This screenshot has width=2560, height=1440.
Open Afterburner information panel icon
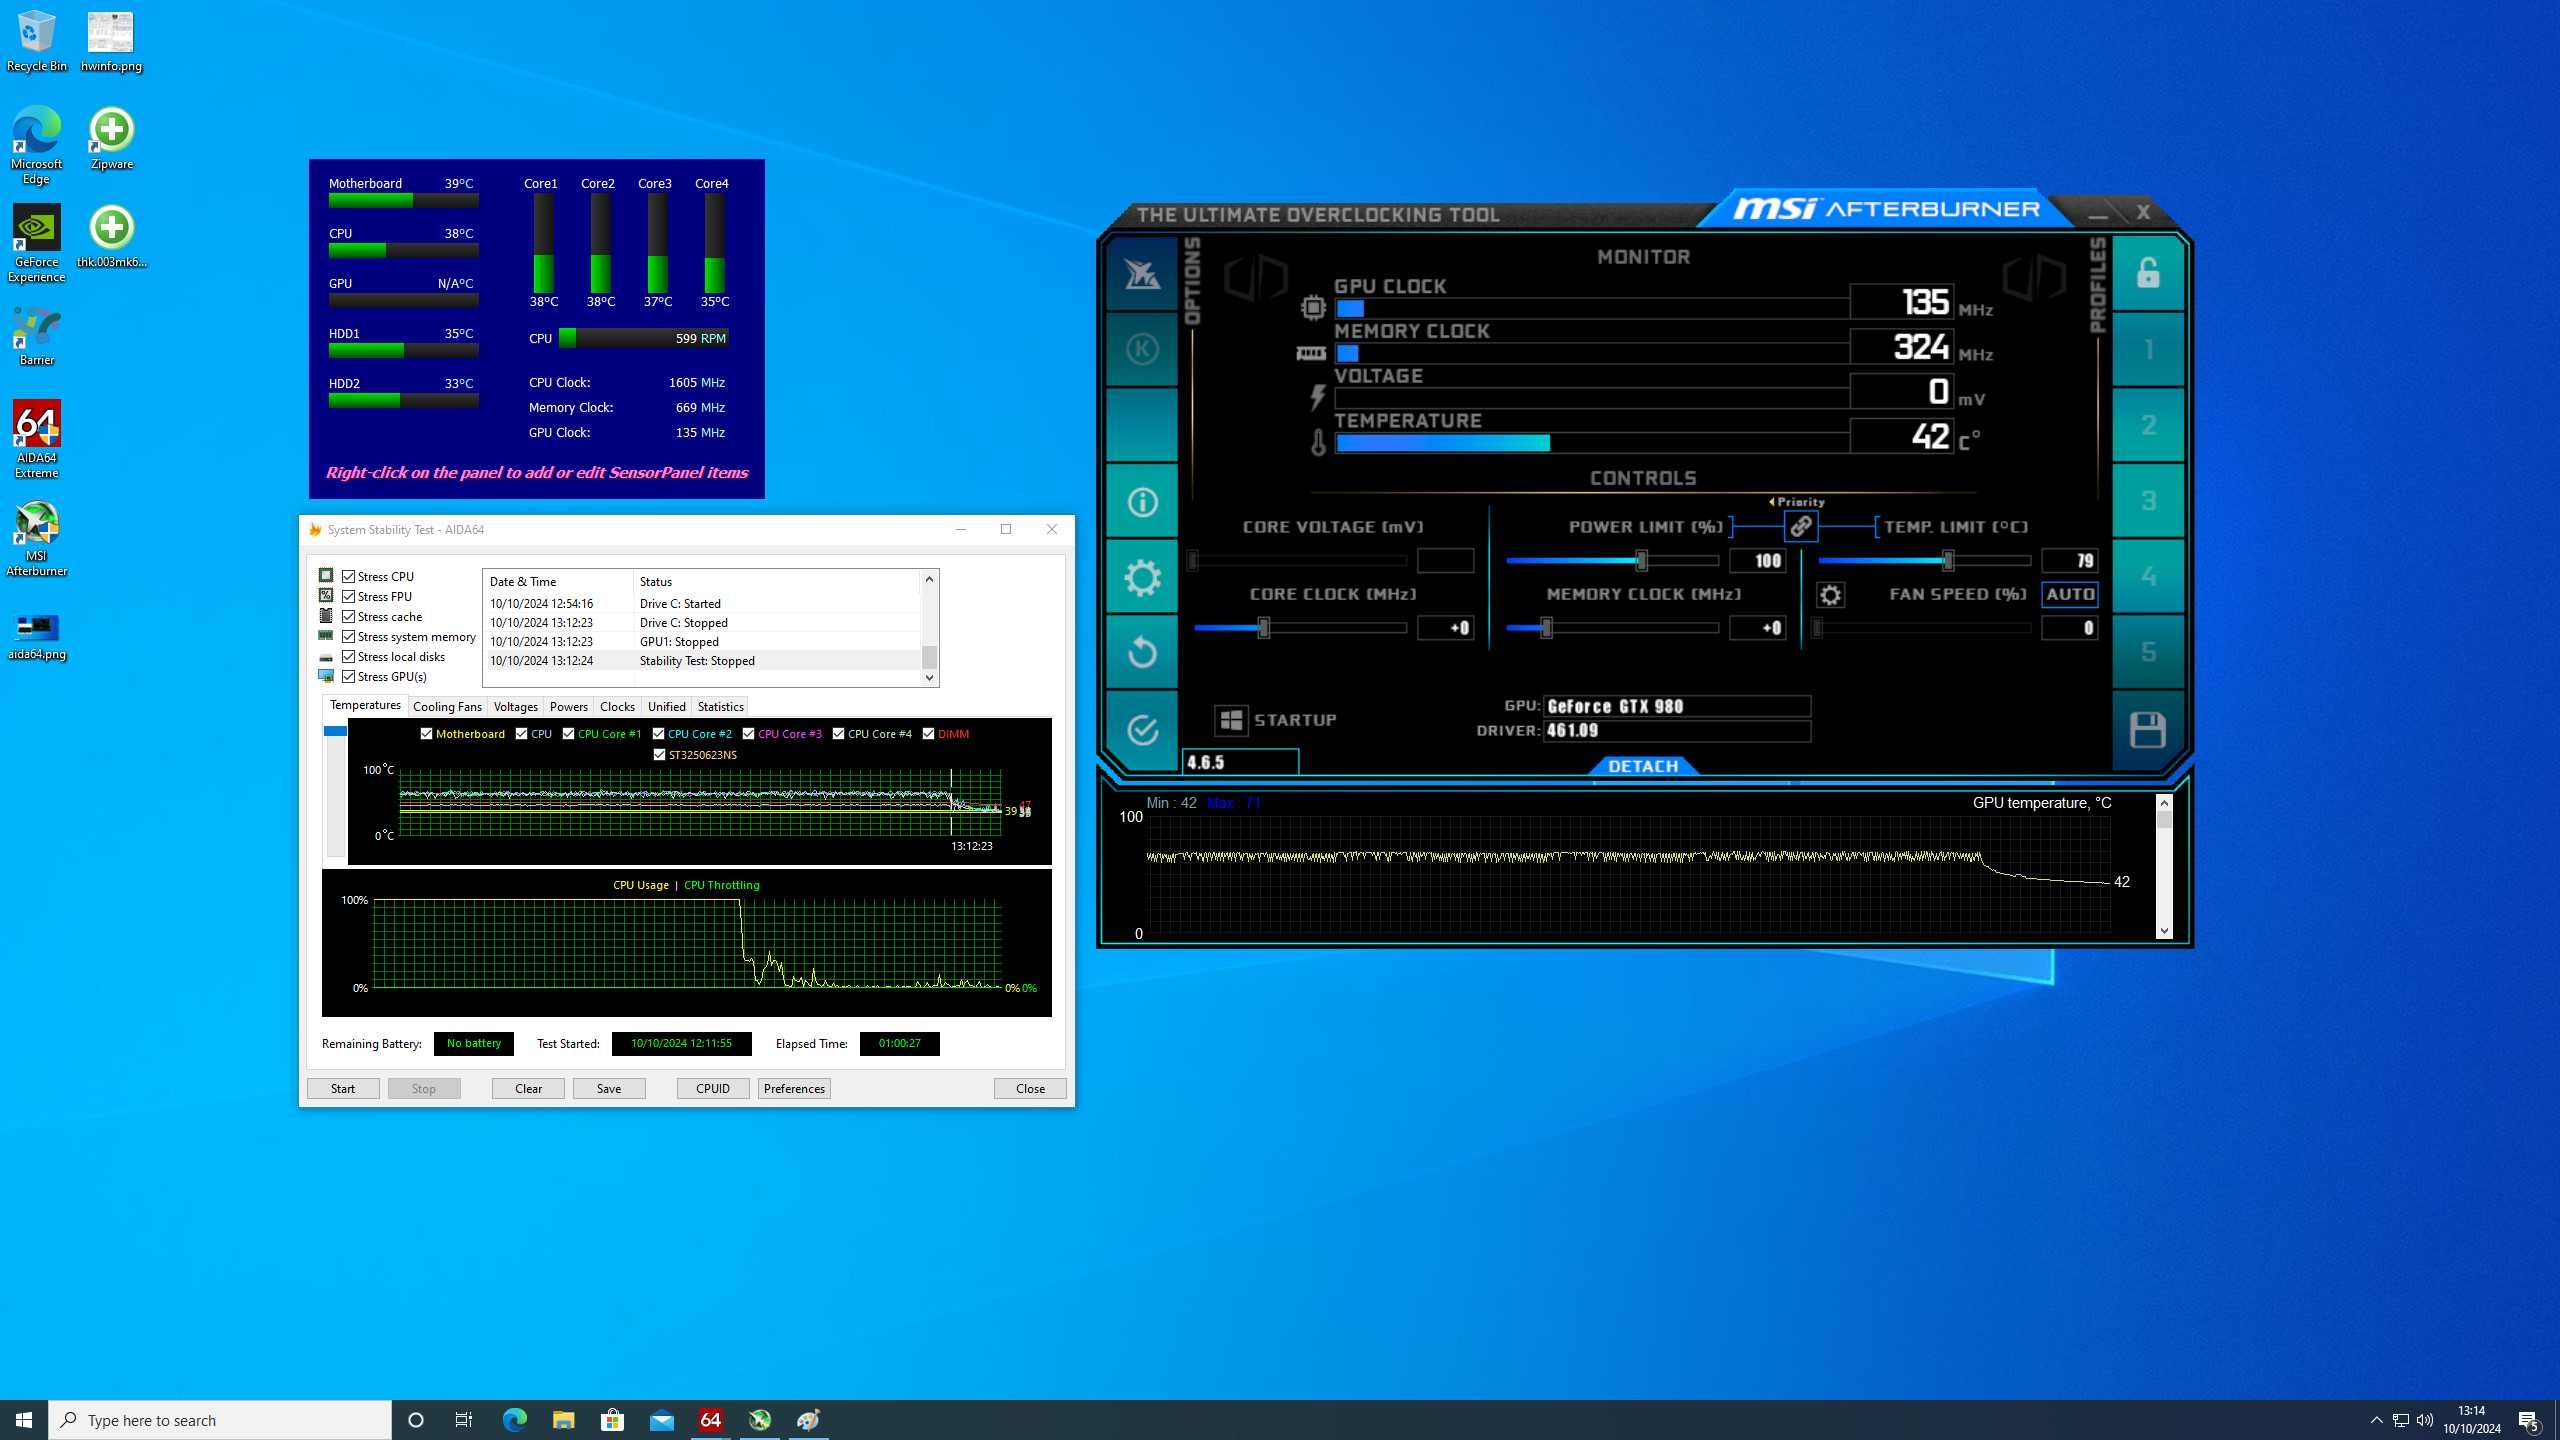click(x=1142, y=501)
